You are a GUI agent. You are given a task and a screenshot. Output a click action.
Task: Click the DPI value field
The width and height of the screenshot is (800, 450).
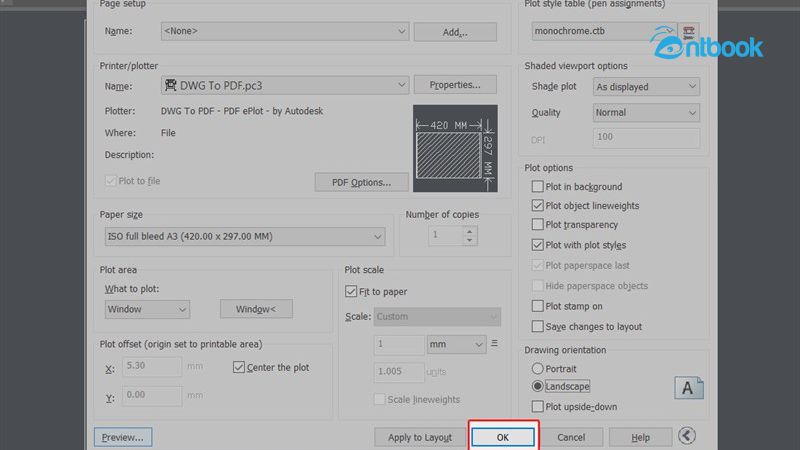[x=646, y=138]
